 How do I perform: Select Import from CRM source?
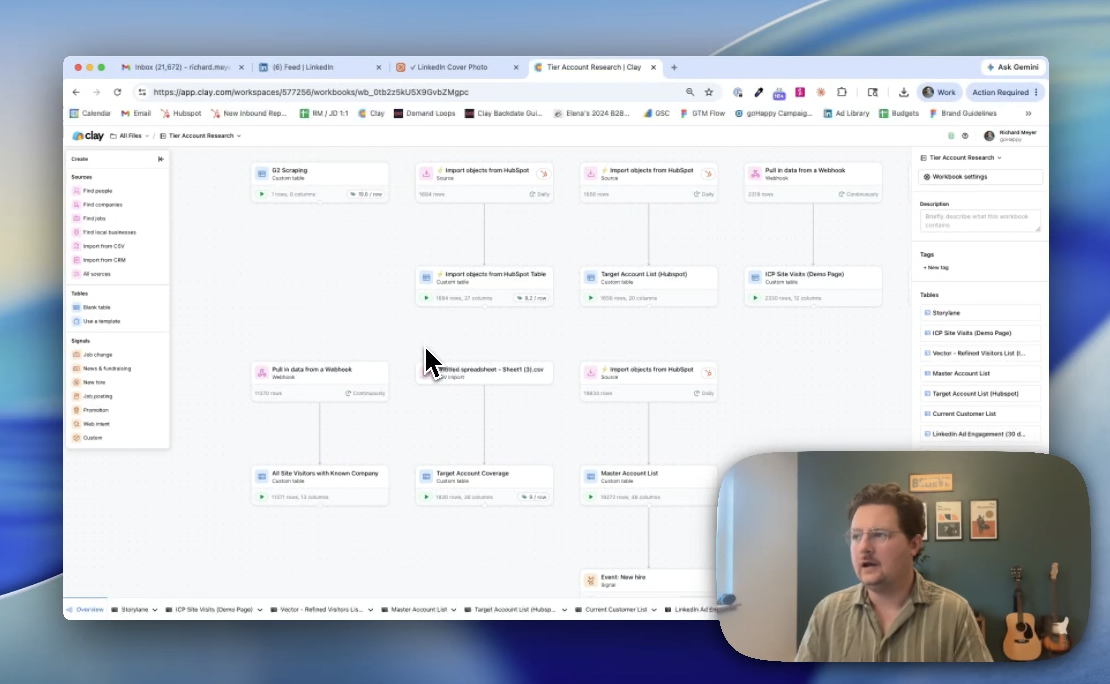click(104, 260)
